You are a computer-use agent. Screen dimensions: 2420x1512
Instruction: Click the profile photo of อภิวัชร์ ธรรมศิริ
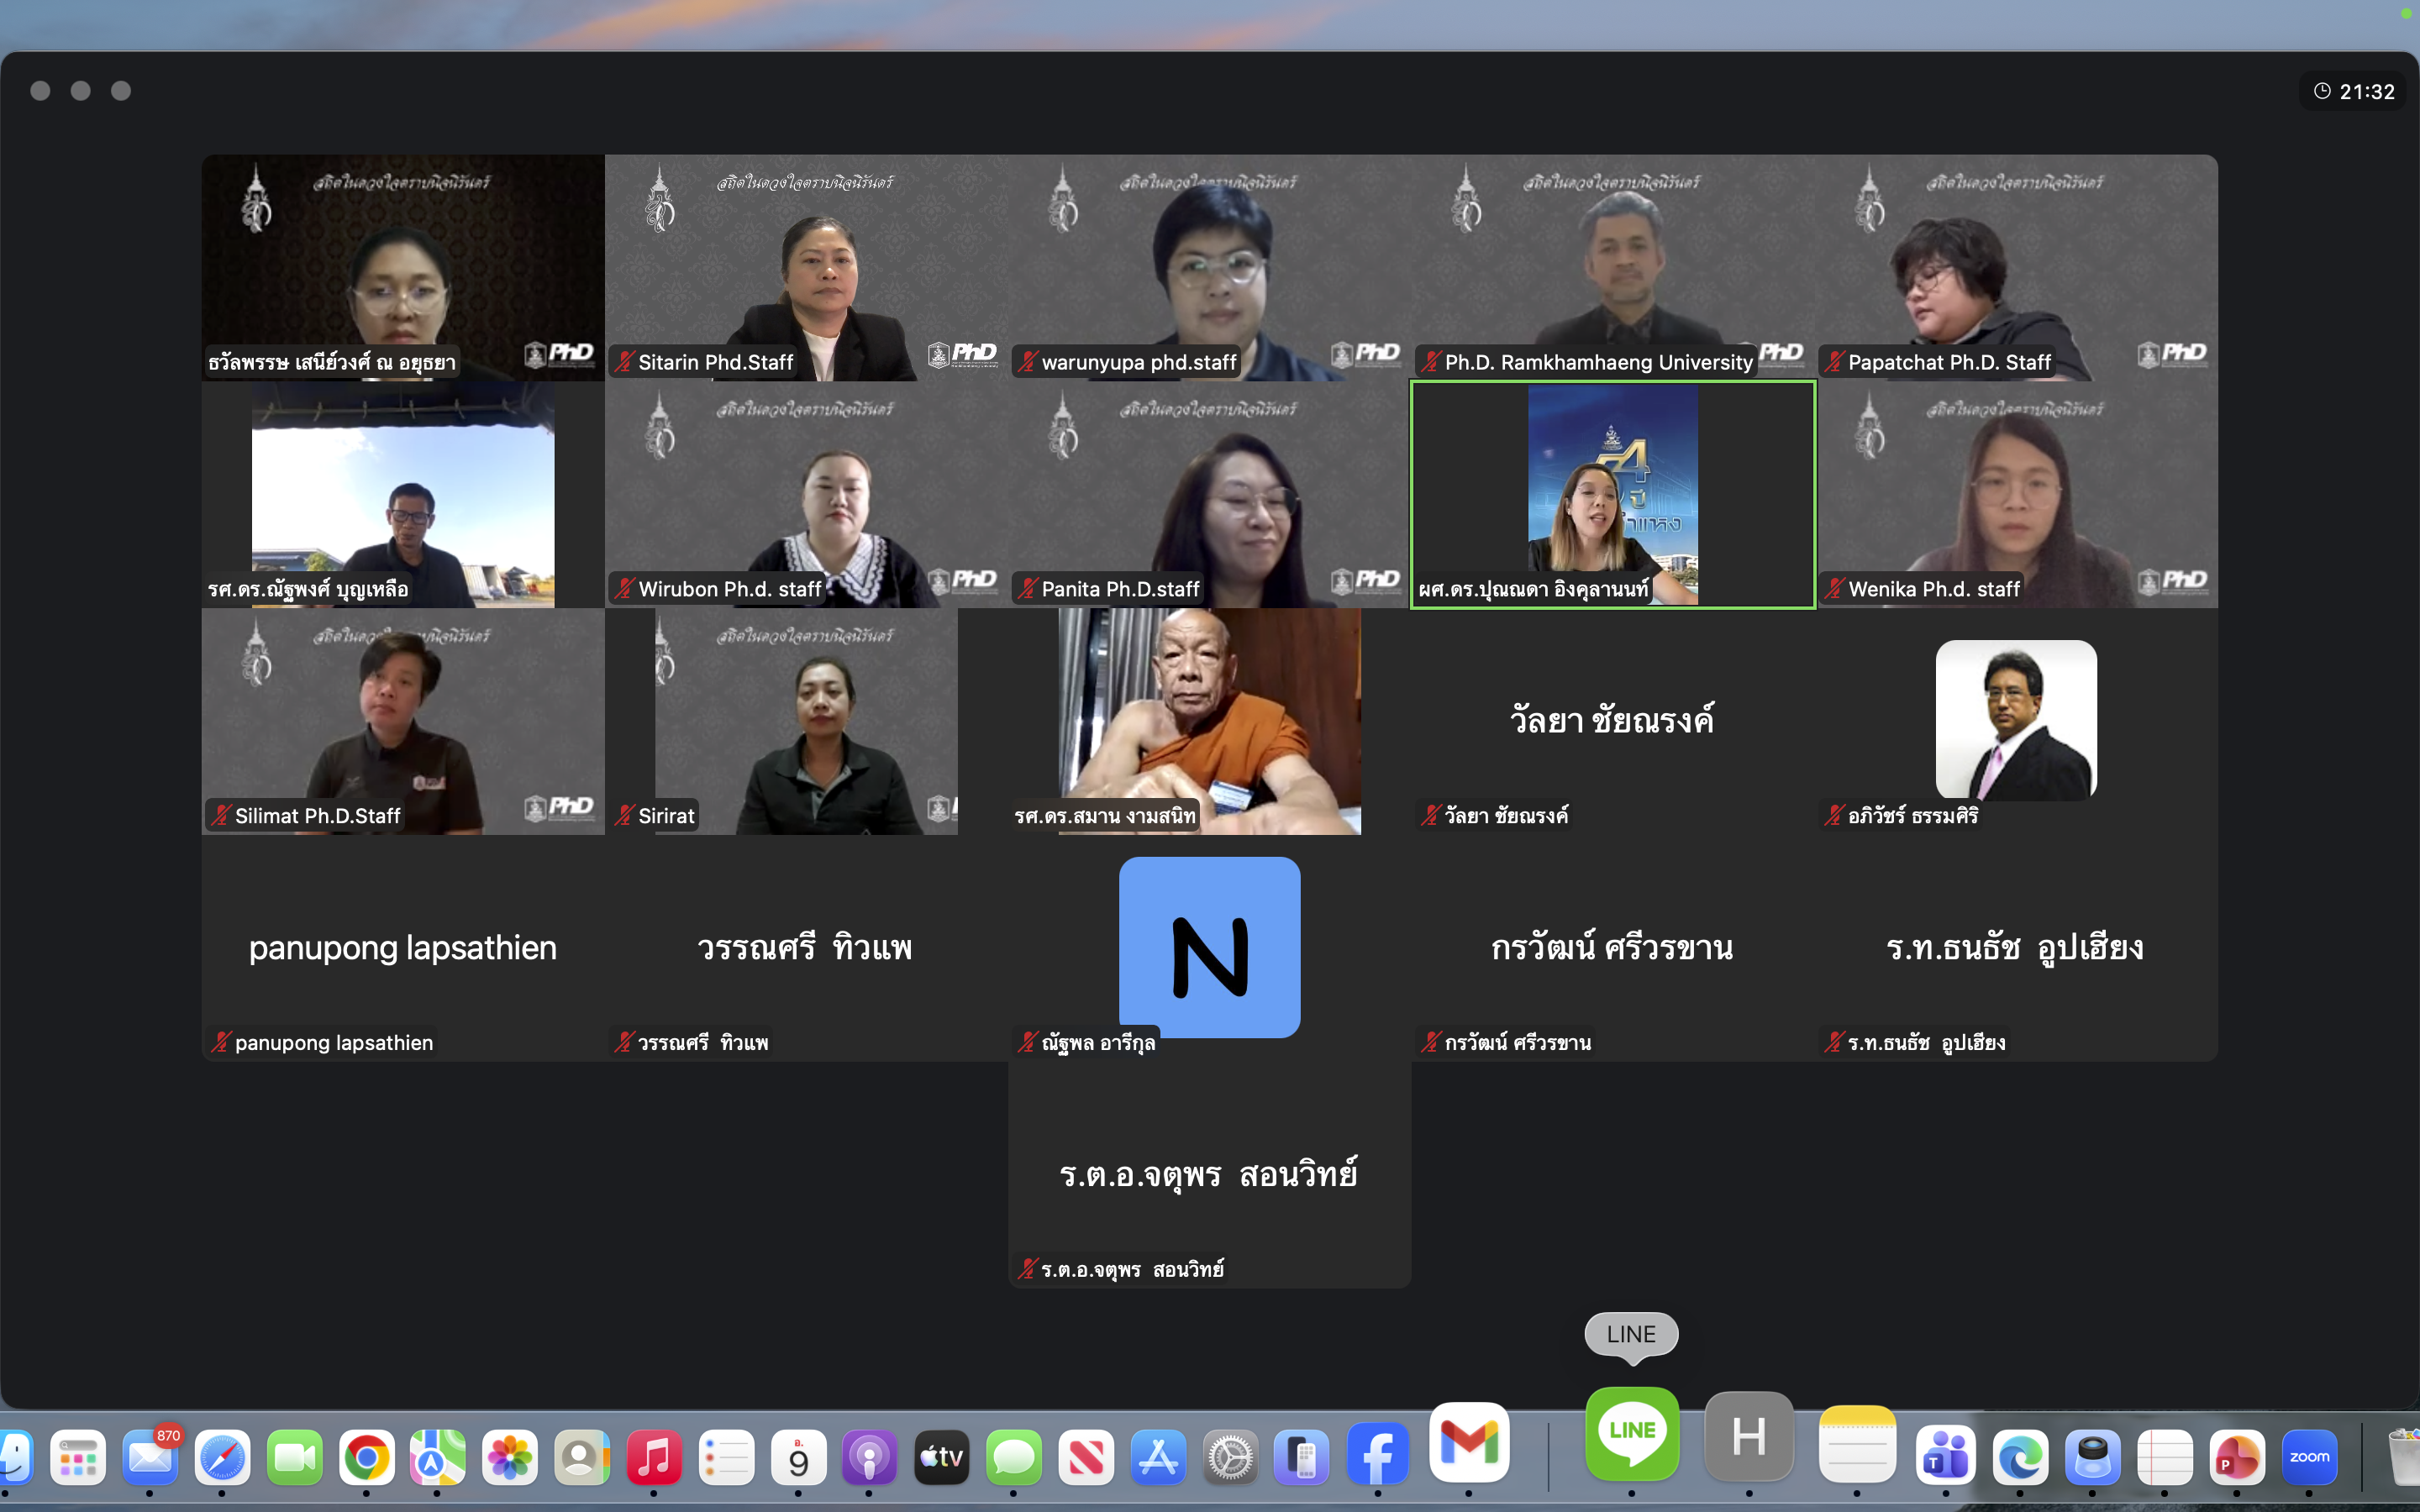pyautogui.click(x=2015, y=720)
